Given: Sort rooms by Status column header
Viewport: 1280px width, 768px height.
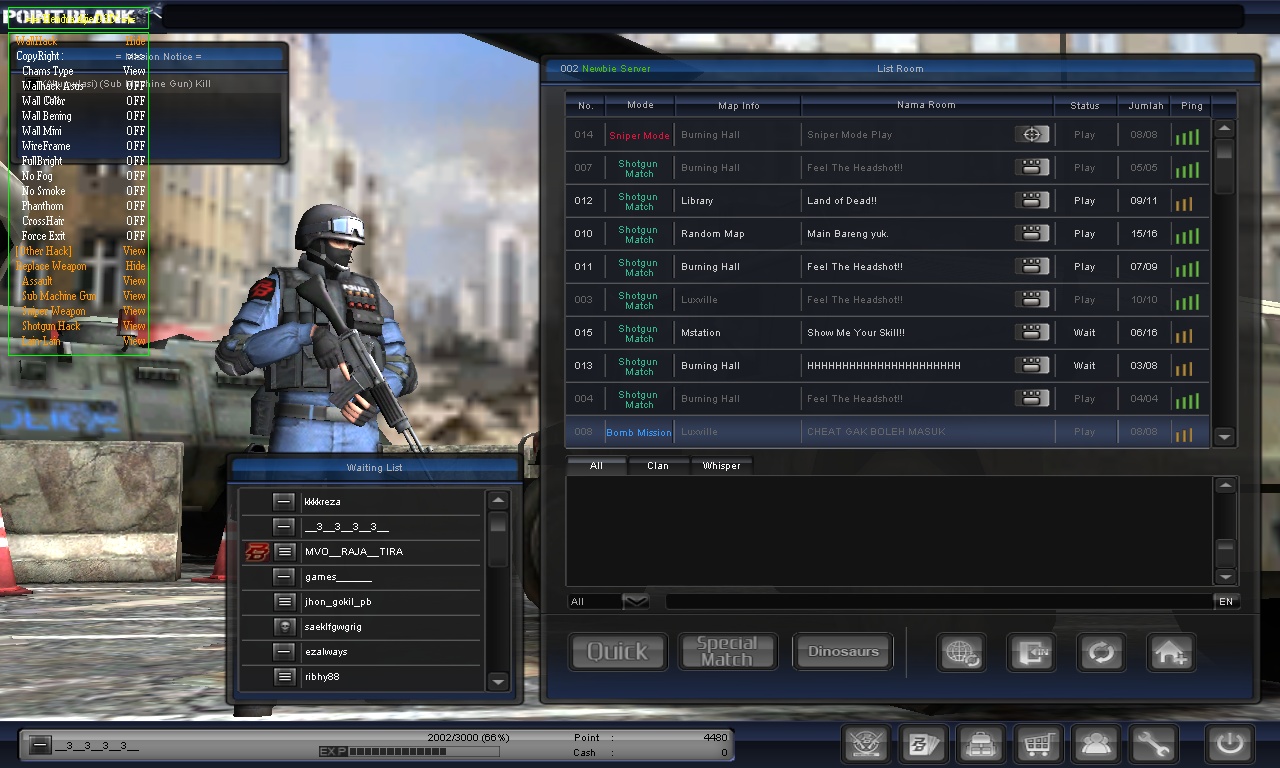Looking at the screenshot, I should click(x=1085, y=105).
